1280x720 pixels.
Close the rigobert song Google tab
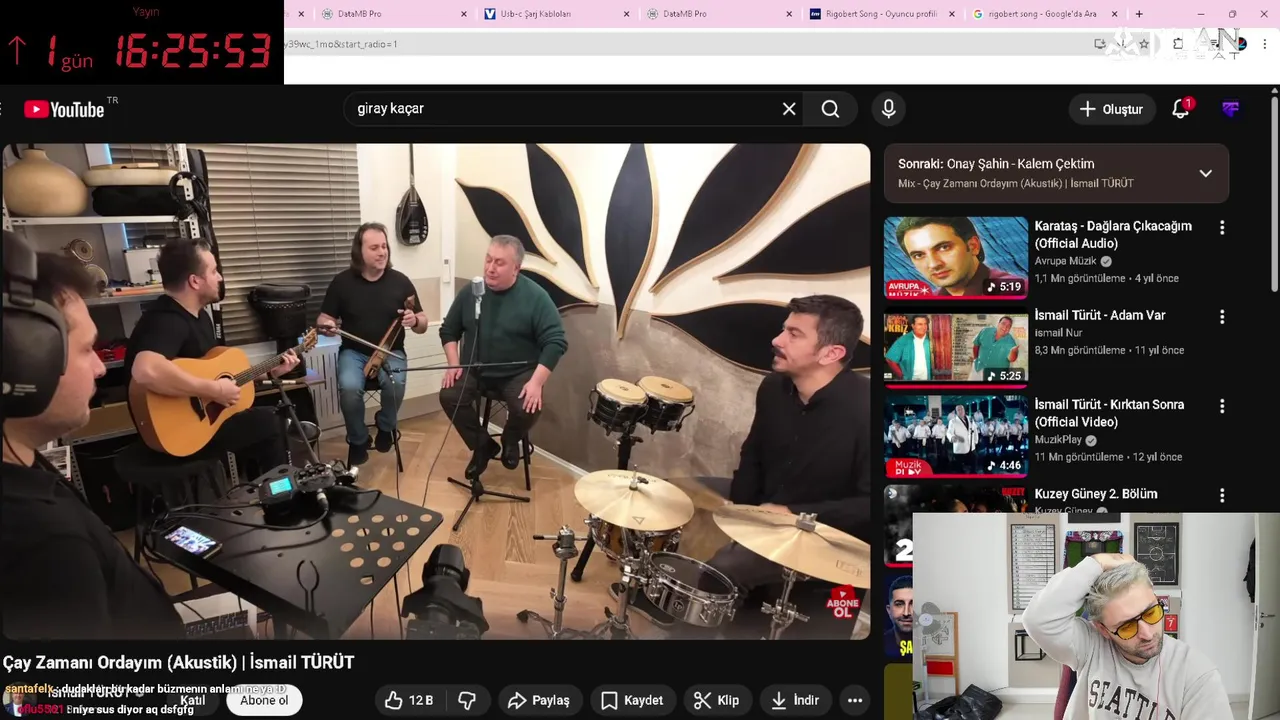tap(1116, 14)
